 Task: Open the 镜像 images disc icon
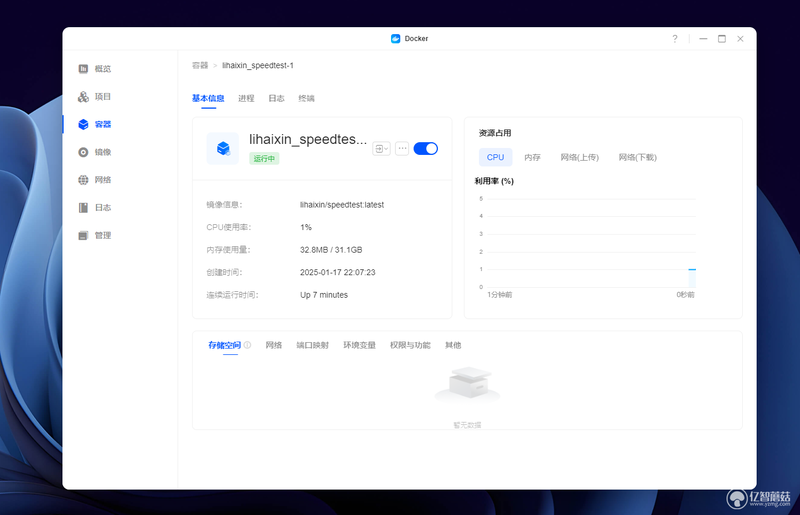pos(83,152)
